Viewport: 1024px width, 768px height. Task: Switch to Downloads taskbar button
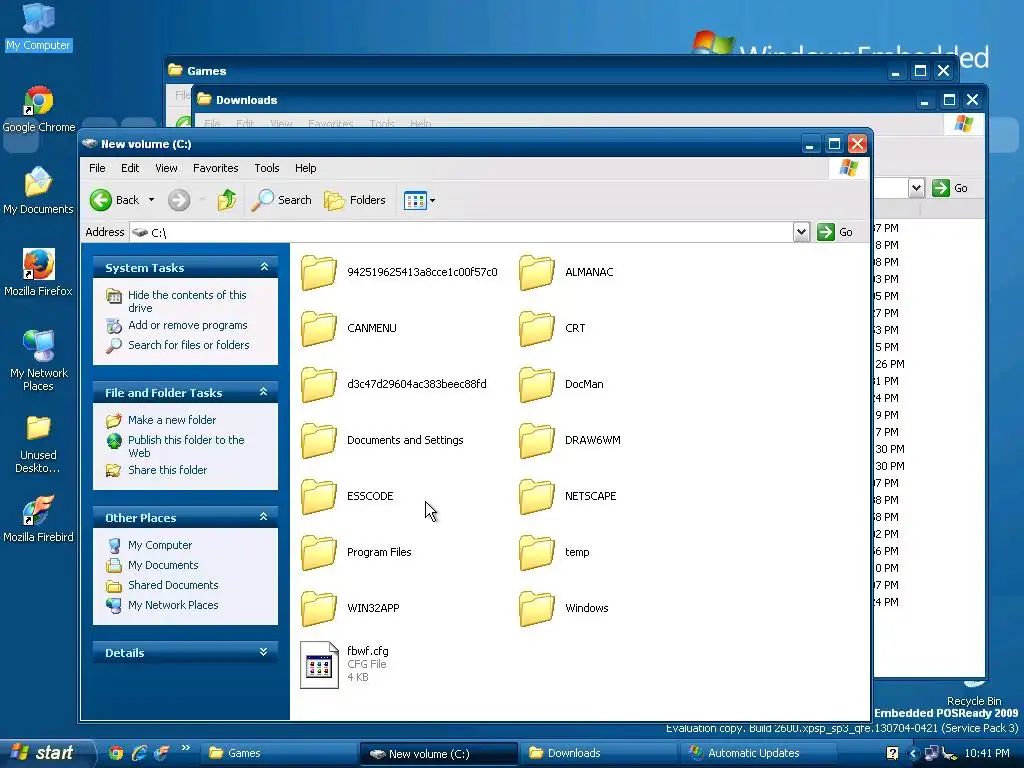tap(598, 753)
